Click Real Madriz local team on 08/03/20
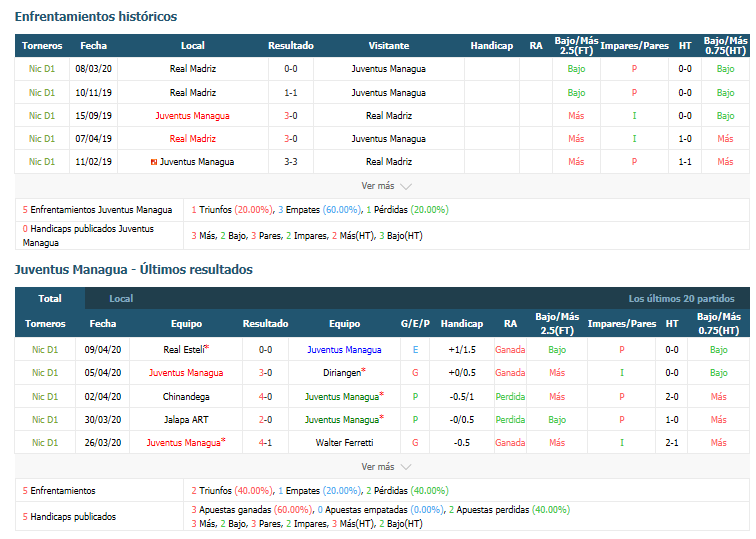This screenshot has height=539, width=756. tap(193, 69)
